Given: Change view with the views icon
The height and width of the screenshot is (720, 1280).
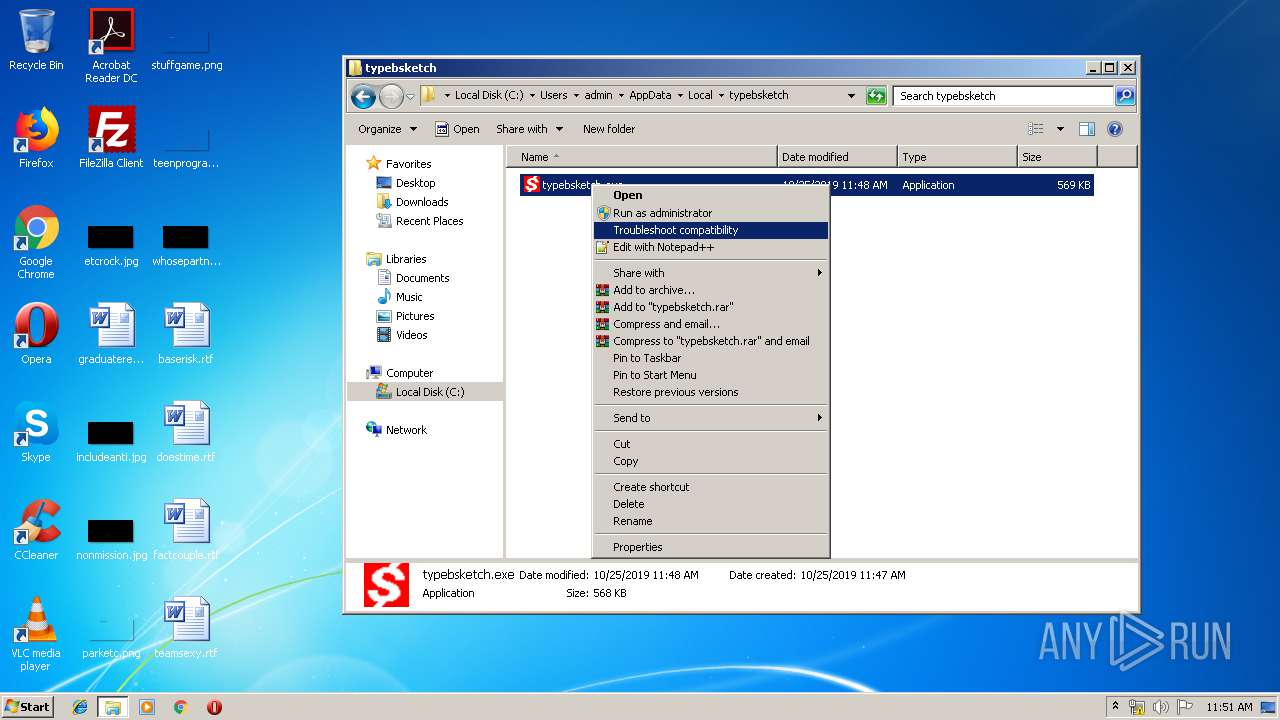Looking at the screenshot, I should click(x=1036, y=129).
